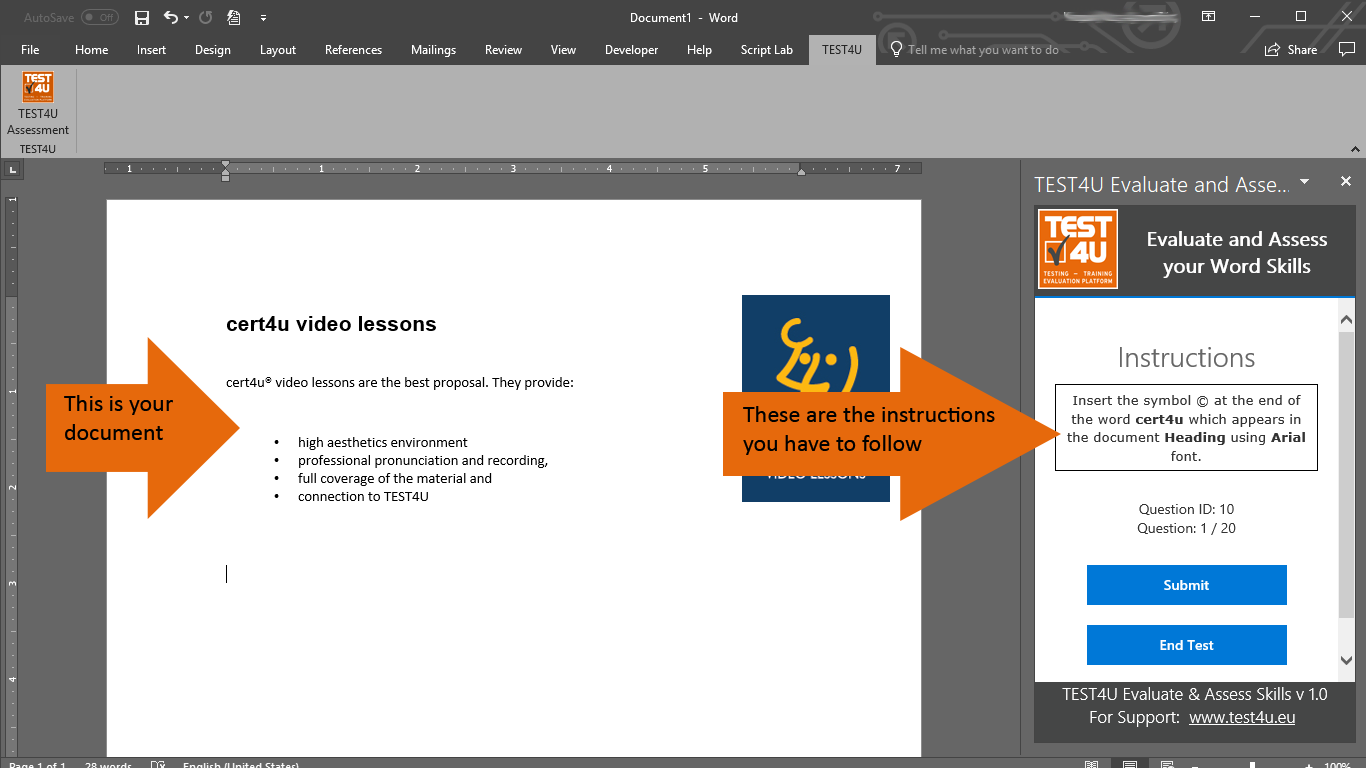Toggle the AutoSave switch
1366x768 pixels.
99,17
